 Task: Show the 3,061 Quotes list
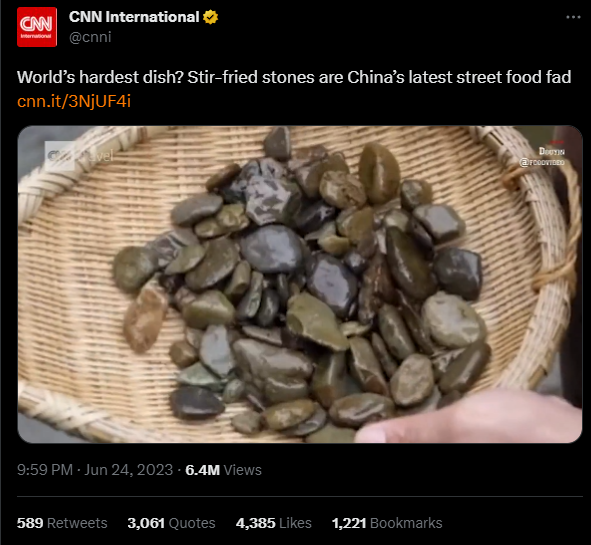click(171, 523)
